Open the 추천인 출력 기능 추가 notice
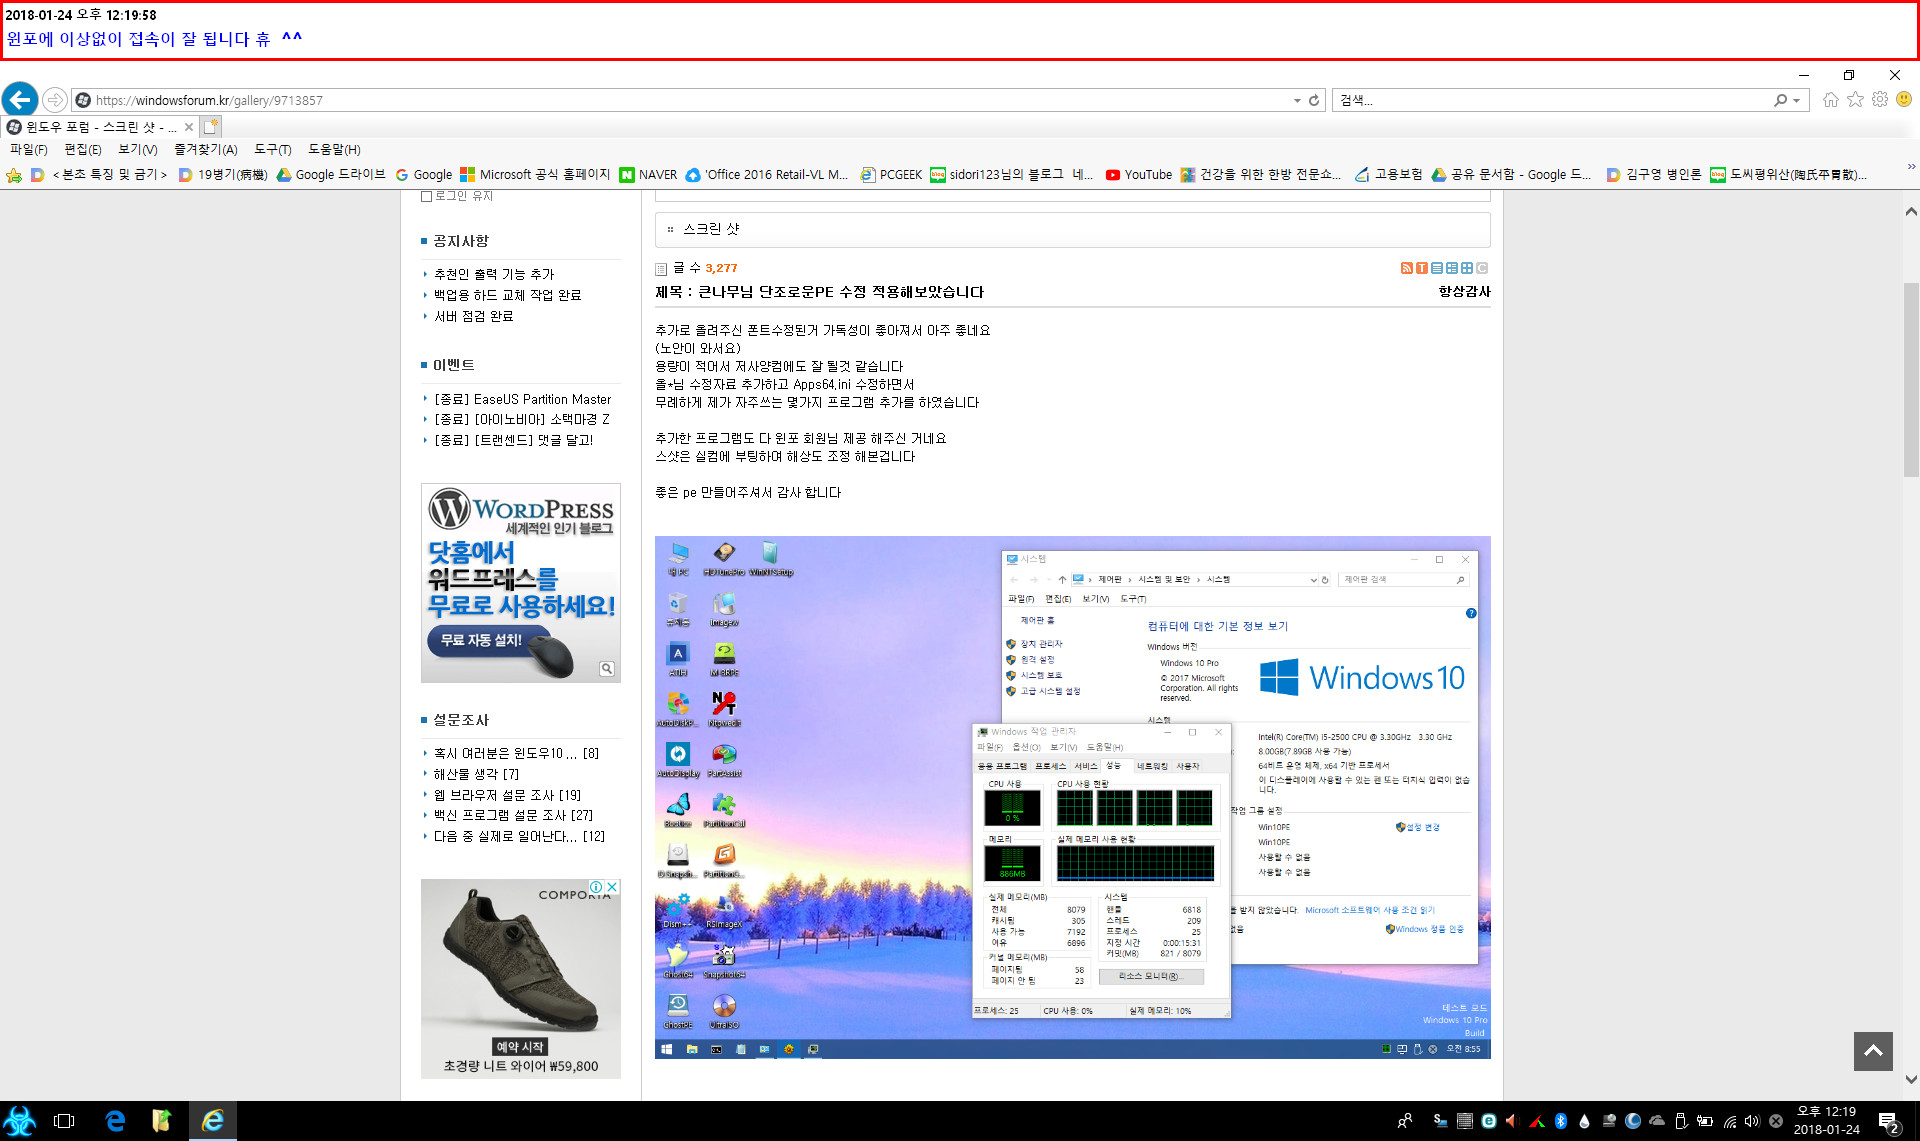 pos(493,274)
